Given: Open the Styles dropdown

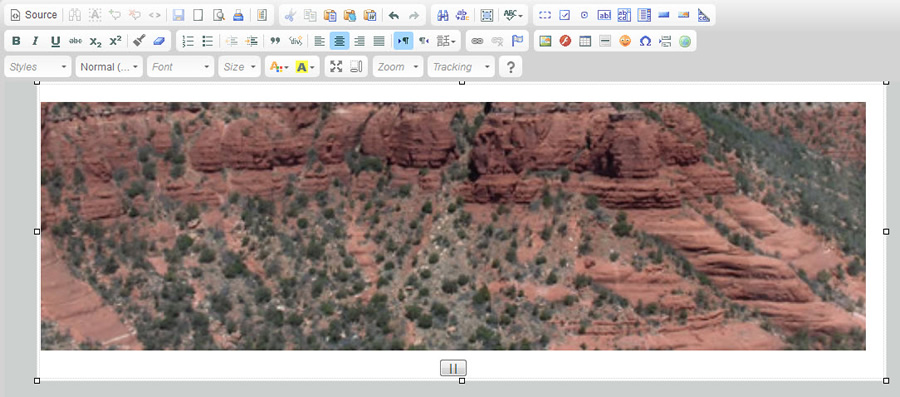Looking at the screenshot, I should [38, 67].
